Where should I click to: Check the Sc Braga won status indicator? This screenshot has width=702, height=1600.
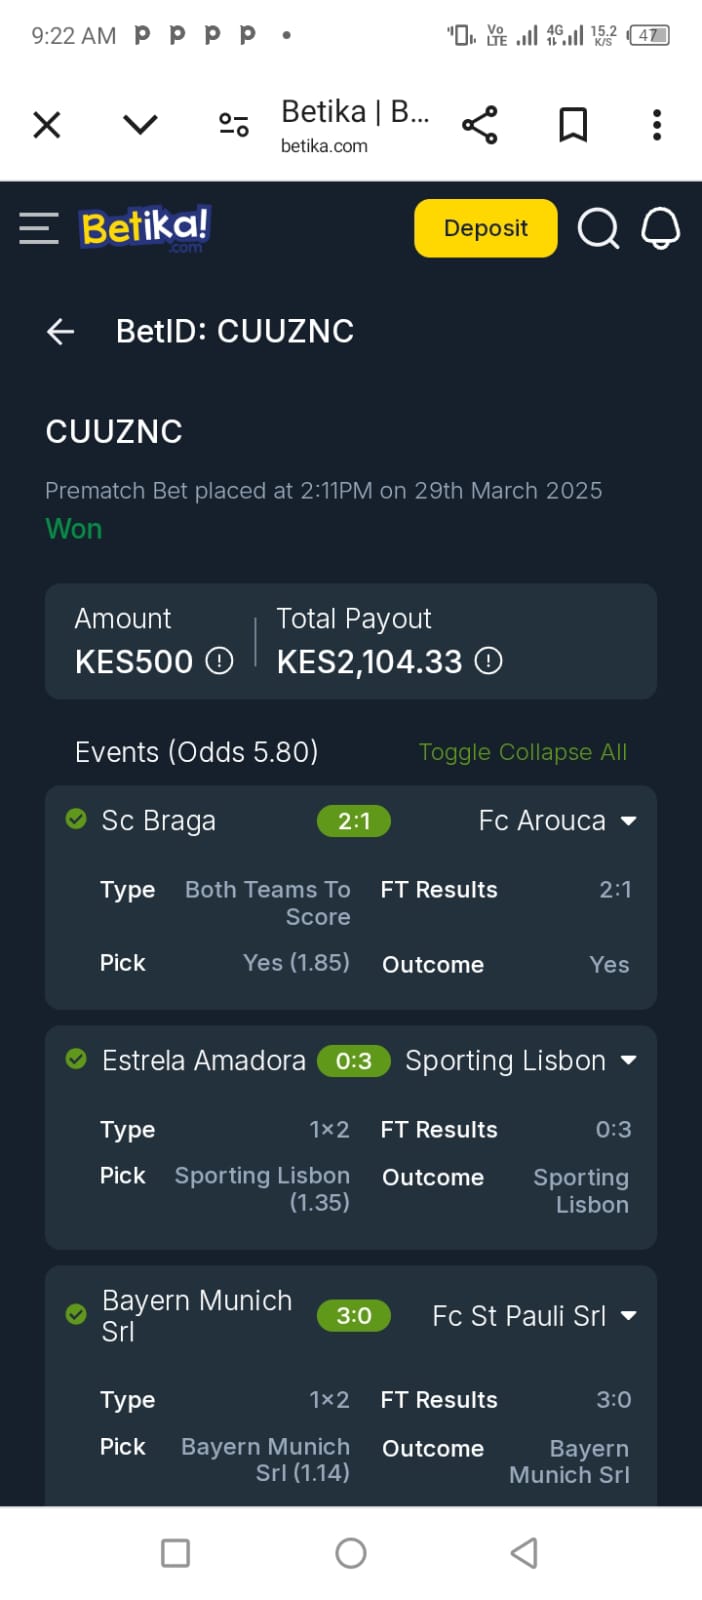pos(76,819)
